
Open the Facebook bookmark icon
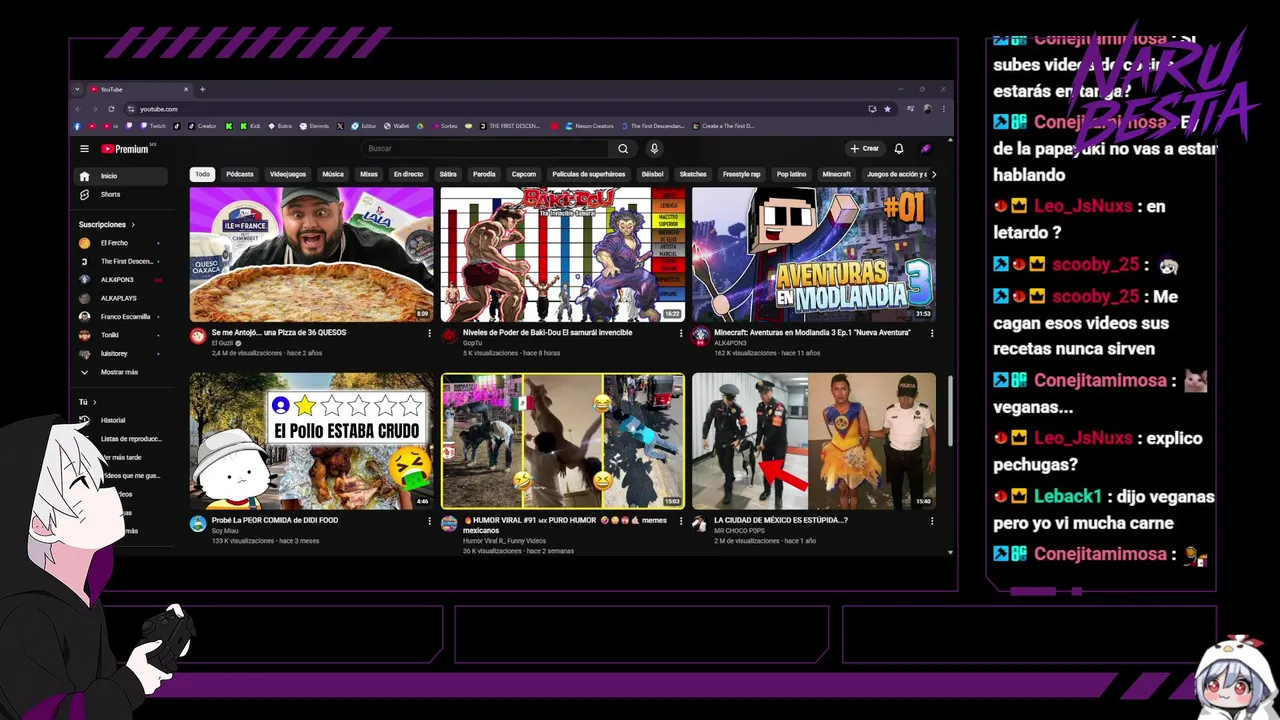(x=78, y=126)
